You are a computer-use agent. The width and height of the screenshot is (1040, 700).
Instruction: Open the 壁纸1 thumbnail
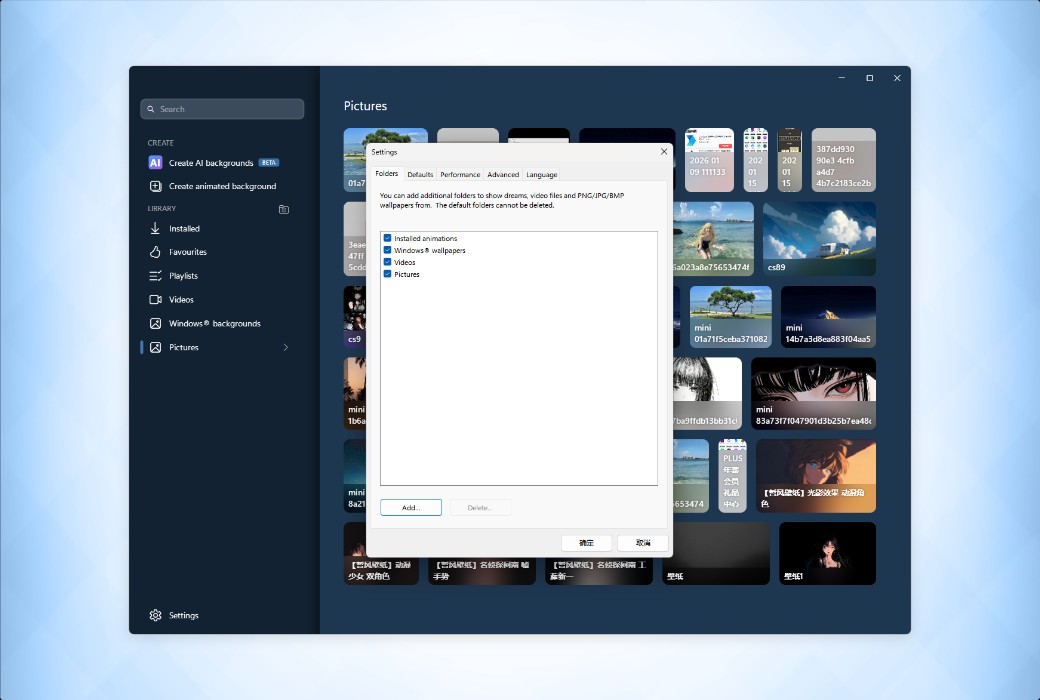827,553
